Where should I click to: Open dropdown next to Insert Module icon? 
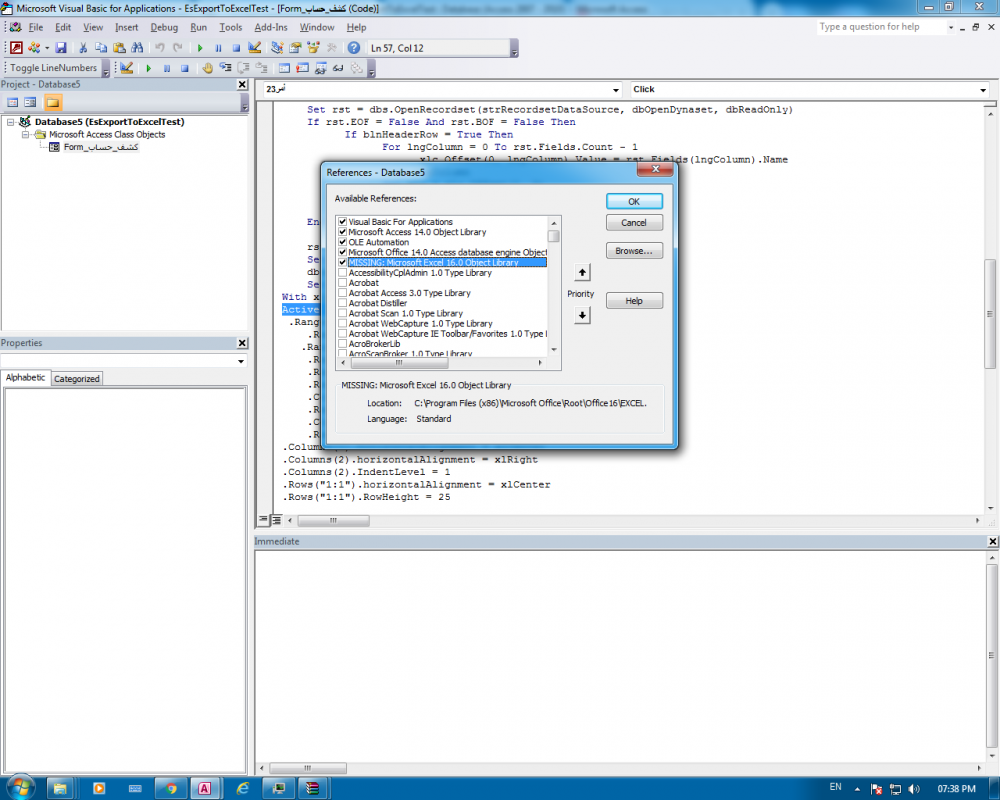coord(47,48)
